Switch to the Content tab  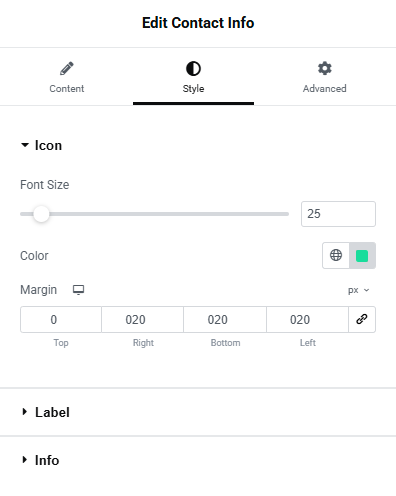click(67, 77)
